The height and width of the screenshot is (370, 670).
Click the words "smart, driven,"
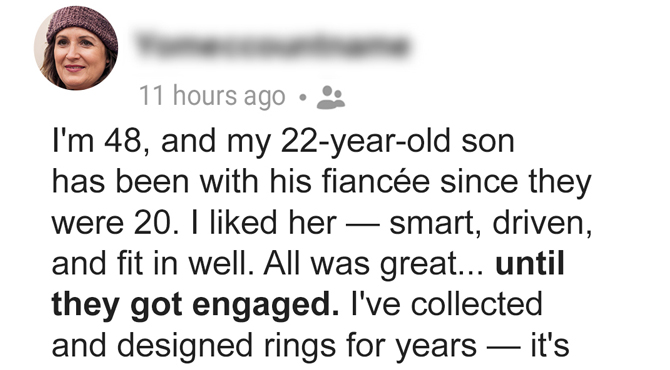pyautogui.click(x=491, y=224)
